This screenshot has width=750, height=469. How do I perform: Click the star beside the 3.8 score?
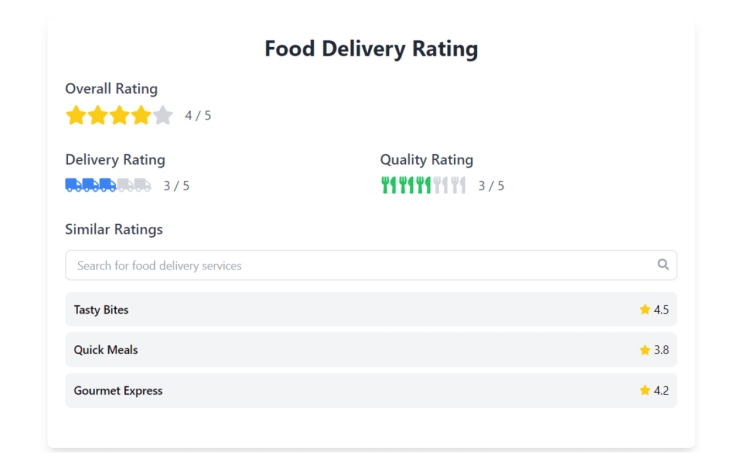(645, 350)
